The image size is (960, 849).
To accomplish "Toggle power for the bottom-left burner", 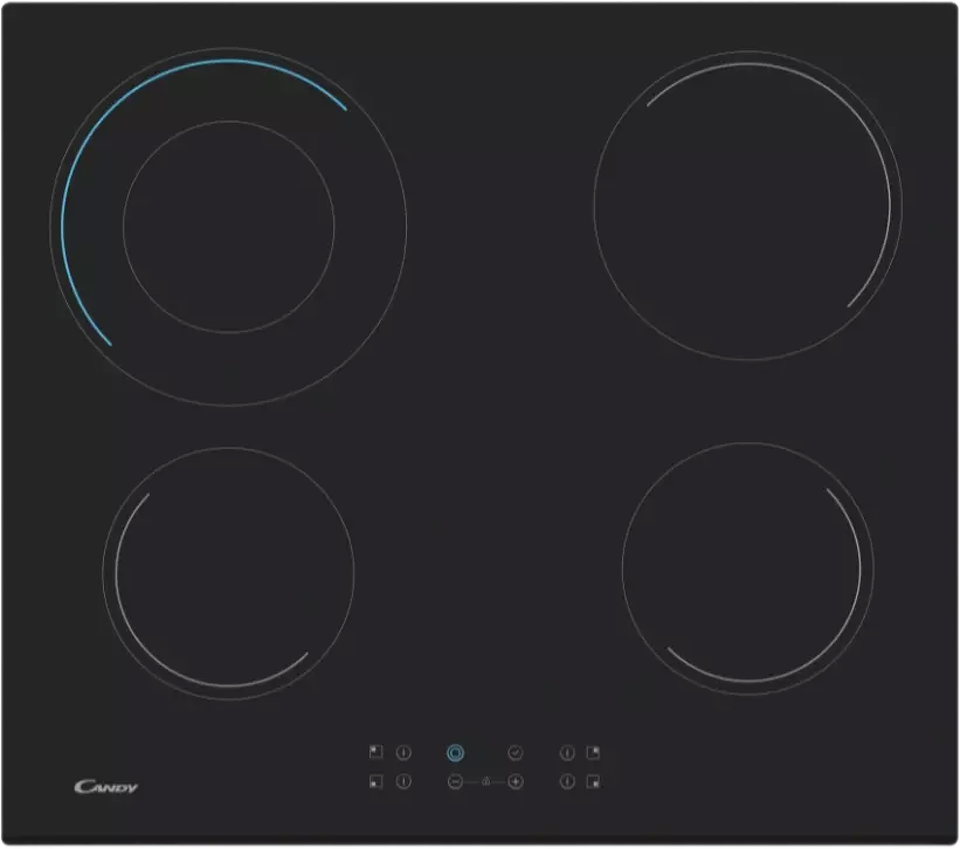I will coord(403,782).
